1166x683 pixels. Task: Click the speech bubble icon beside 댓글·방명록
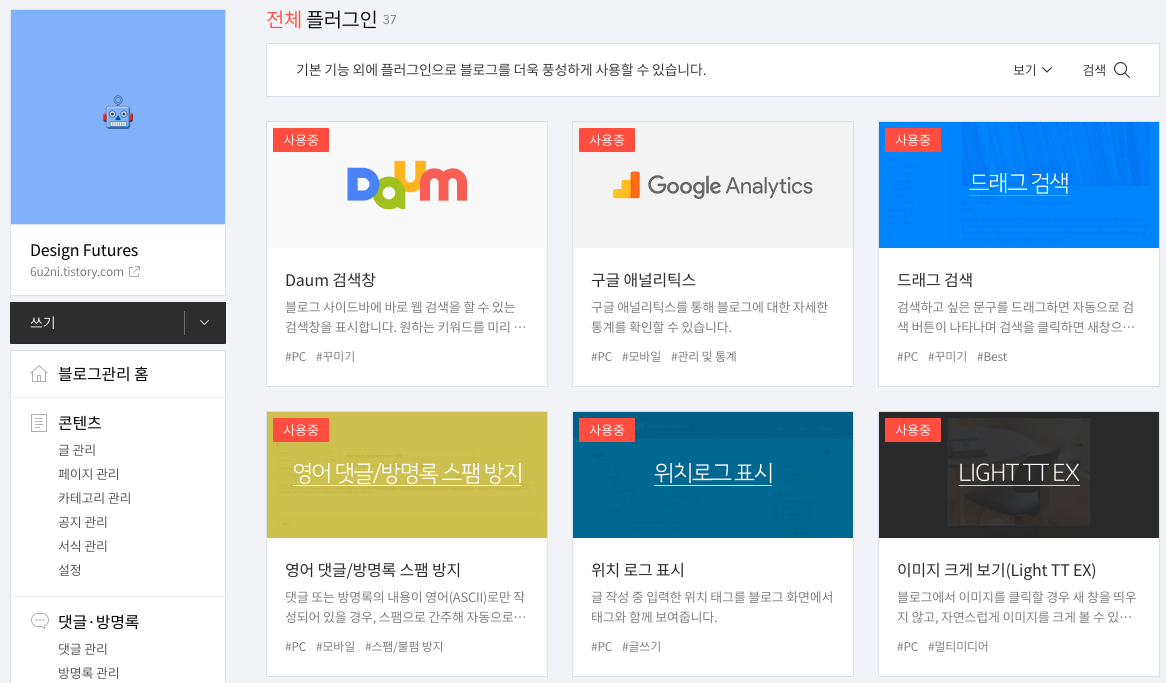click(39, 621)
